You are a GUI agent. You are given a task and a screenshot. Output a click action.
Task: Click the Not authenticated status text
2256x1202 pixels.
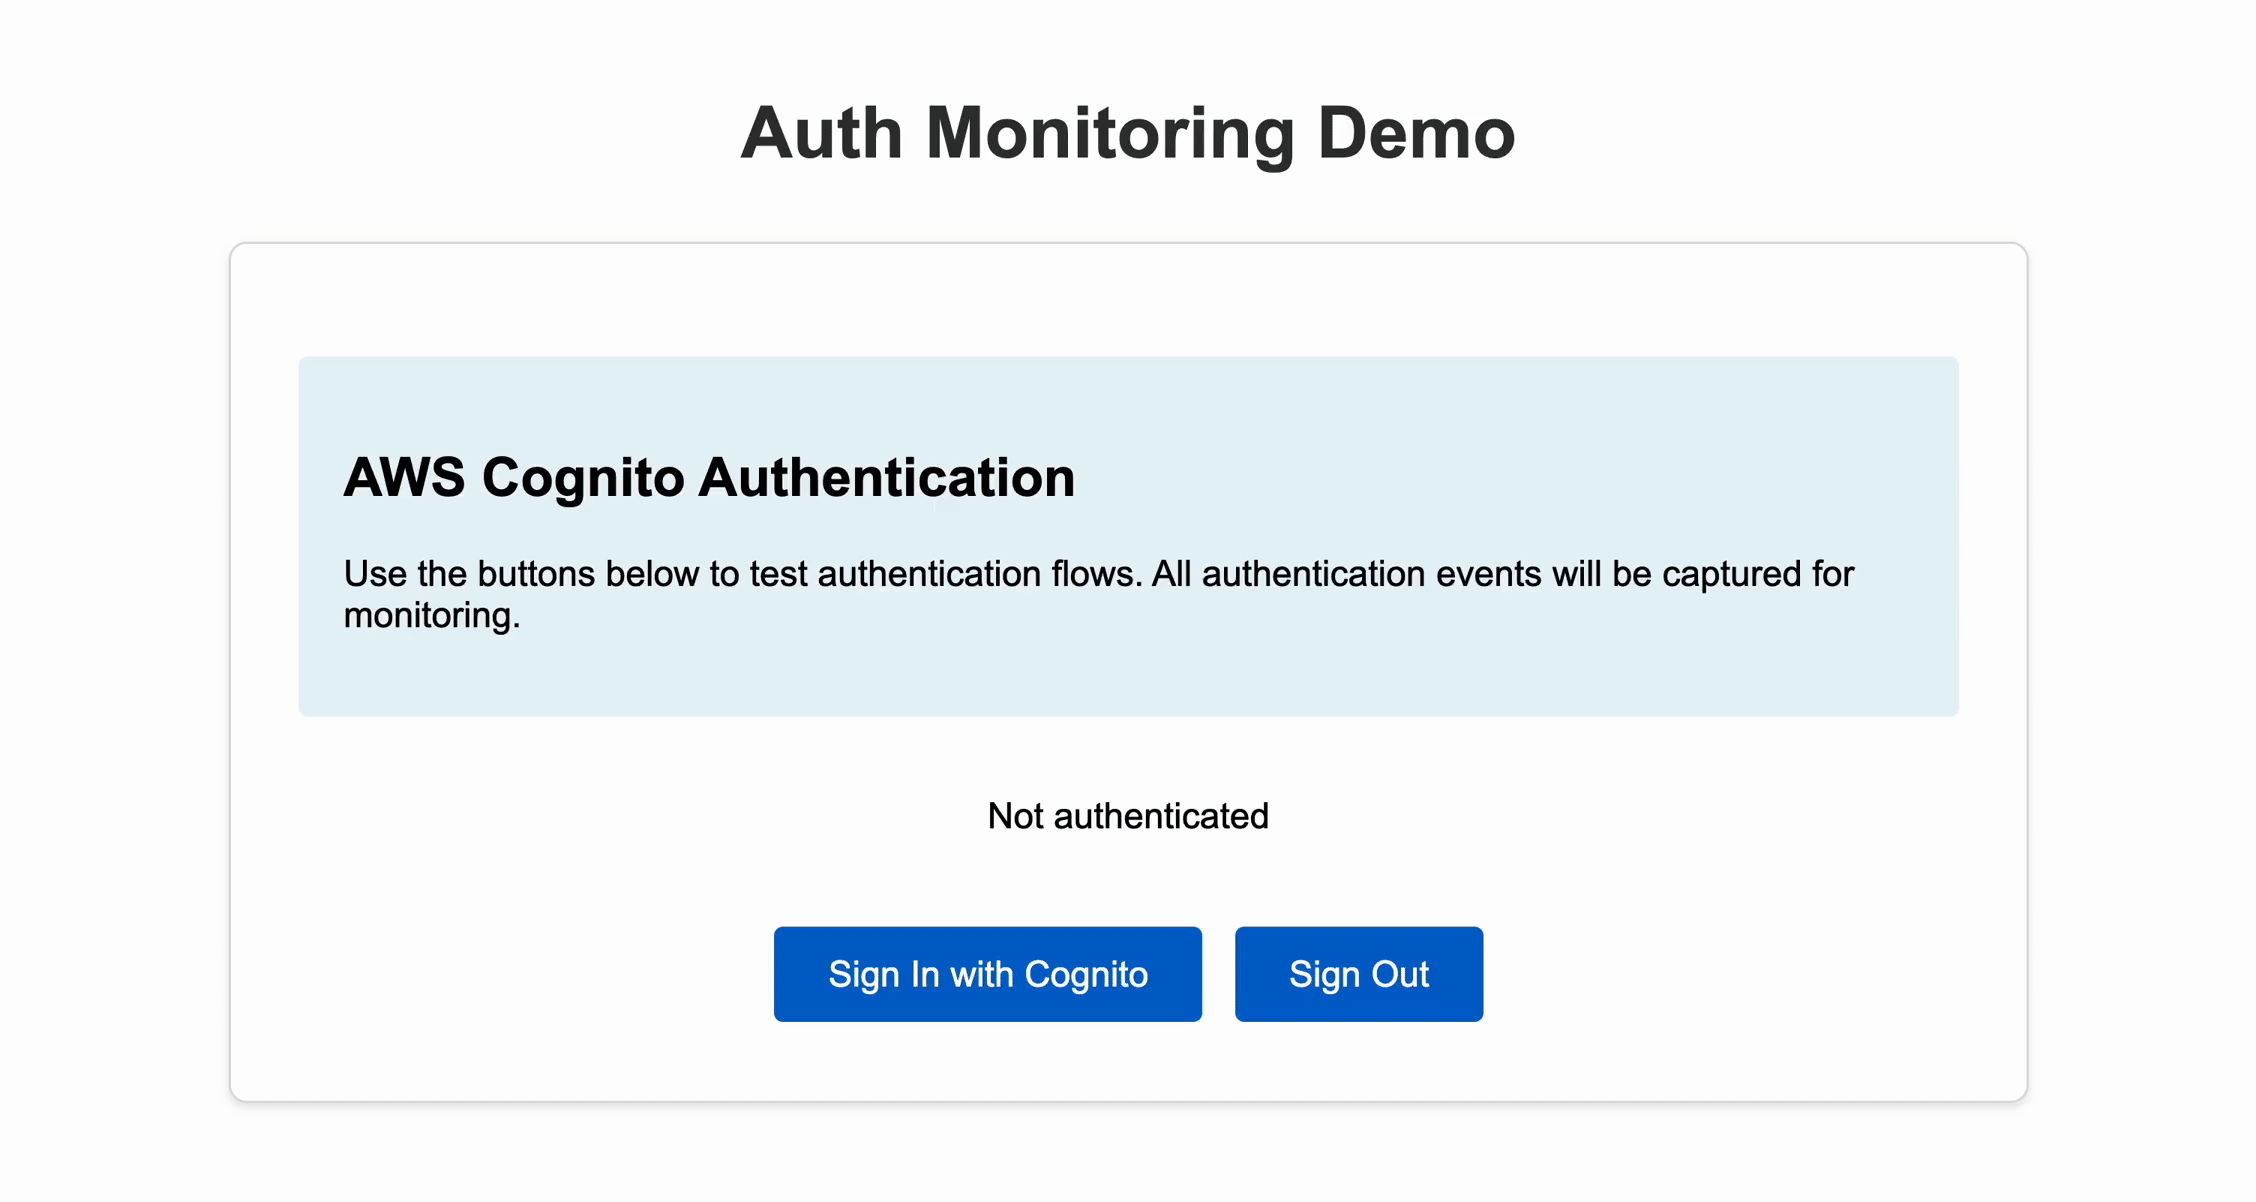coord(1127,815)
